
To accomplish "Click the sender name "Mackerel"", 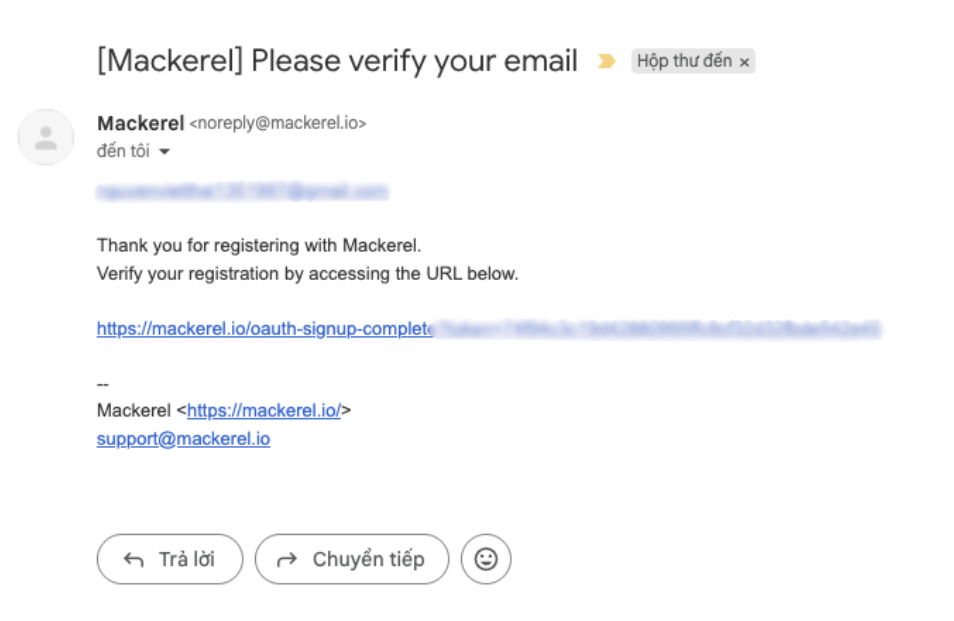I will point(140,123).
